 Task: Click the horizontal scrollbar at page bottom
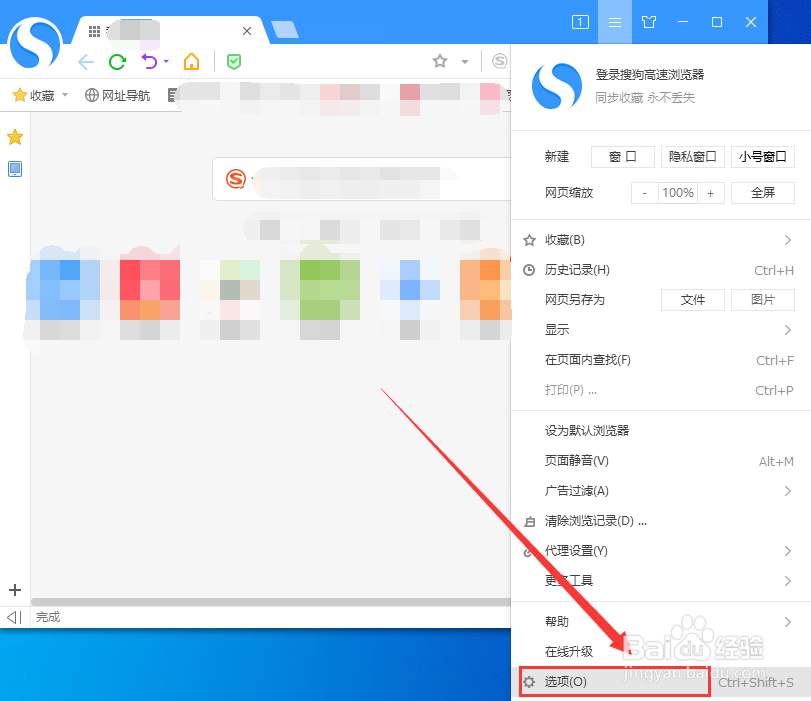(x=271, y=602)
